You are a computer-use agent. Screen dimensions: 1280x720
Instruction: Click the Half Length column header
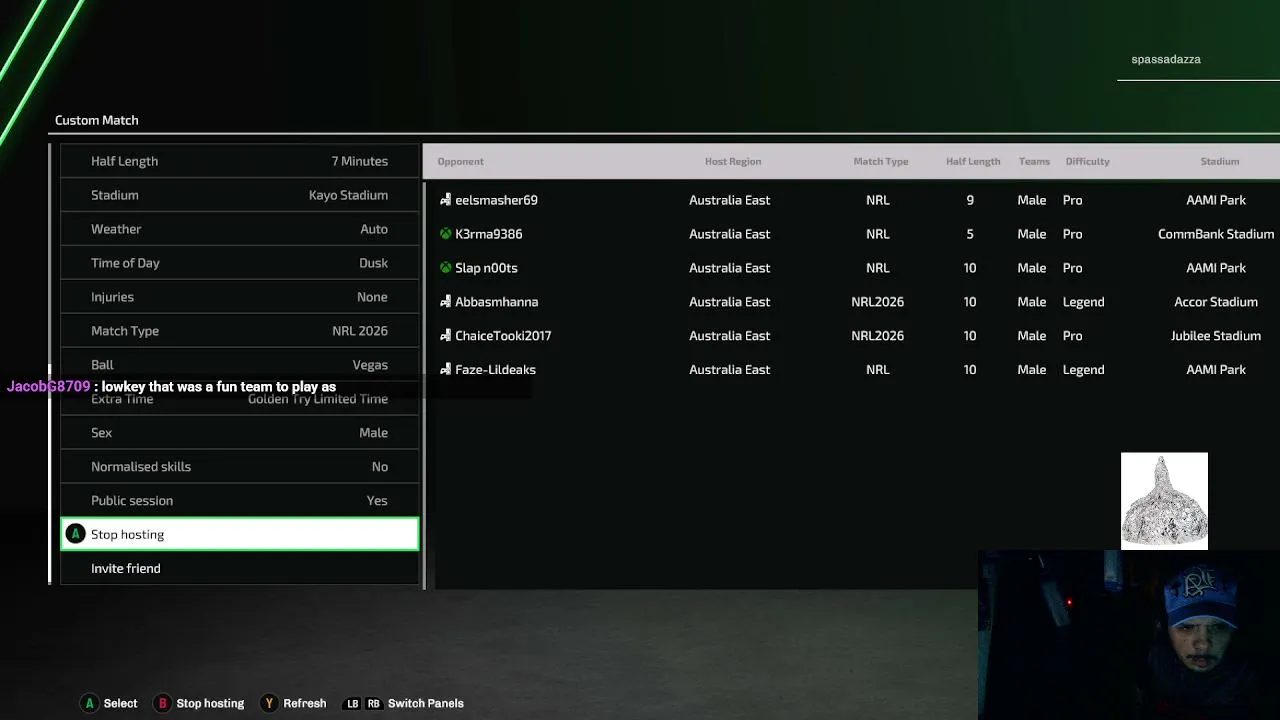coord(973,161)
